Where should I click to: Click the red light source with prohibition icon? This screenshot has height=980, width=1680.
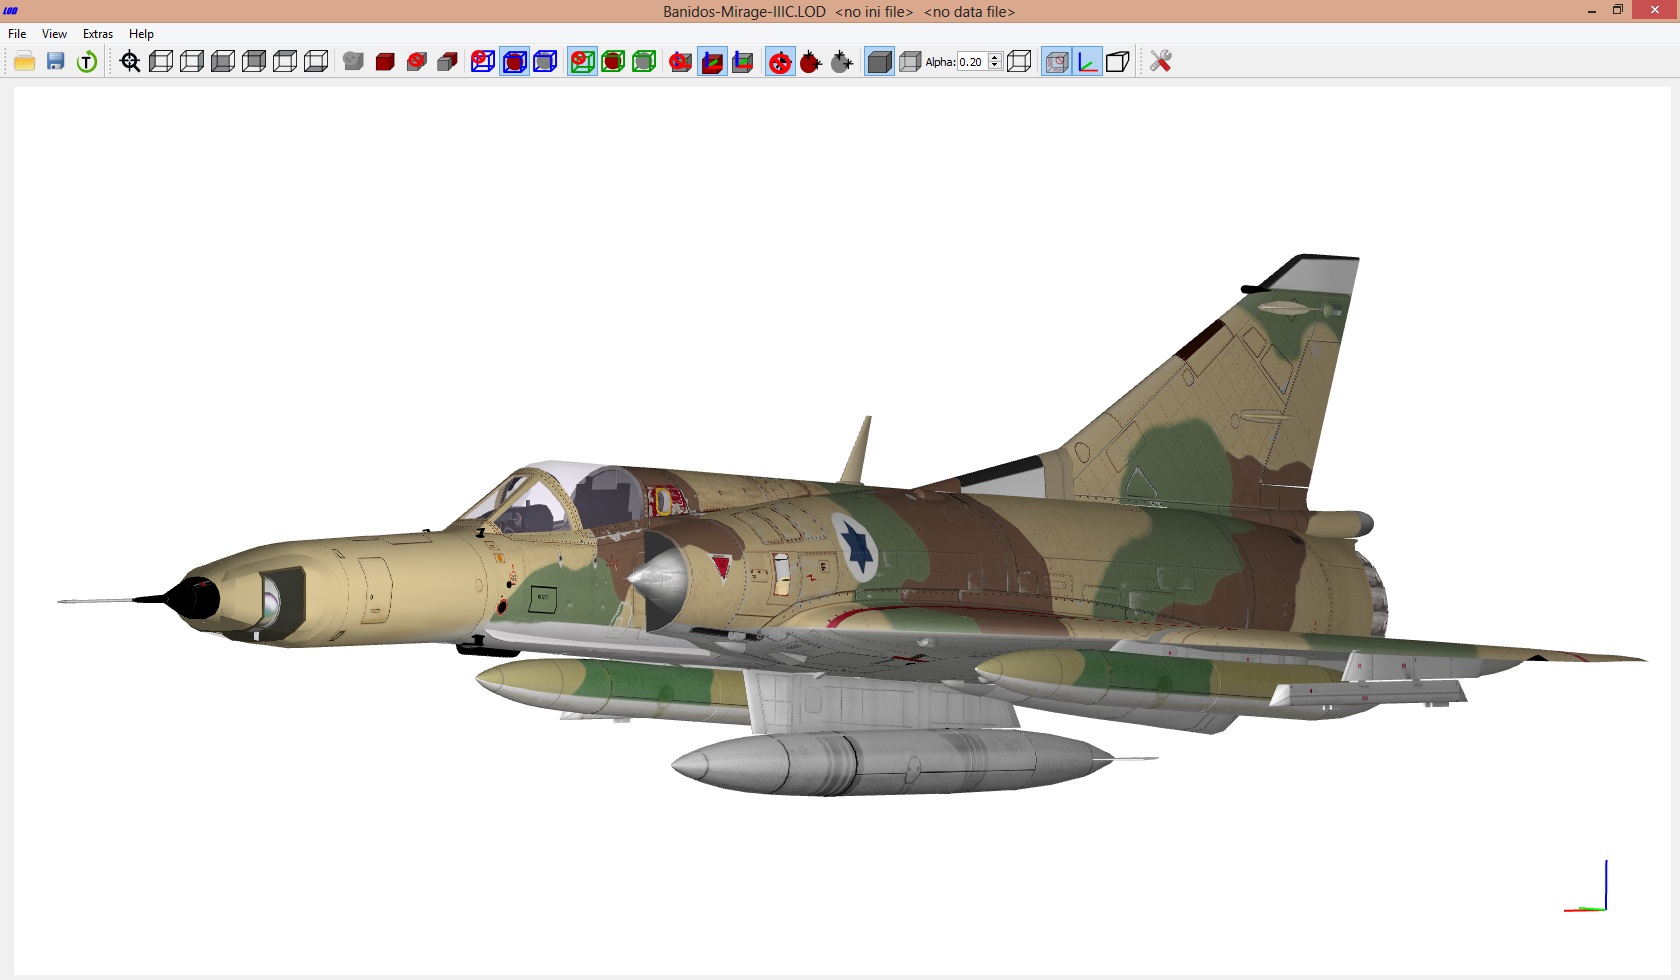click(x=780, y=62)
